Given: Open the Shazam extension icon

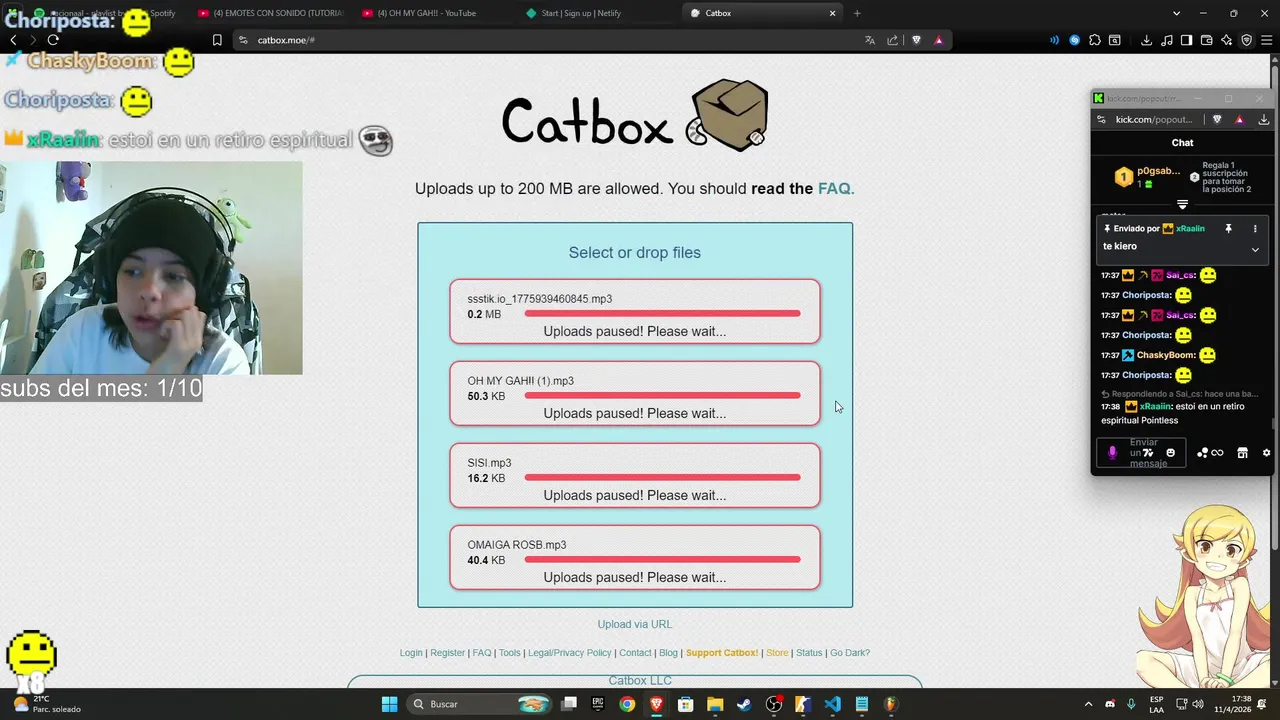Looking at the screenshot, I should click(1075, 40).
